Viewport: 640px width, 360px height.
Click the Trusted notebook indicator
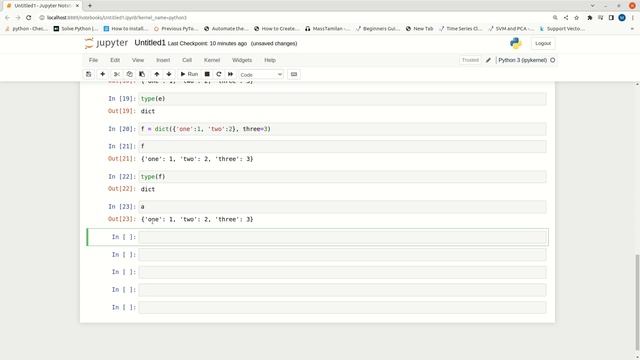470,60
